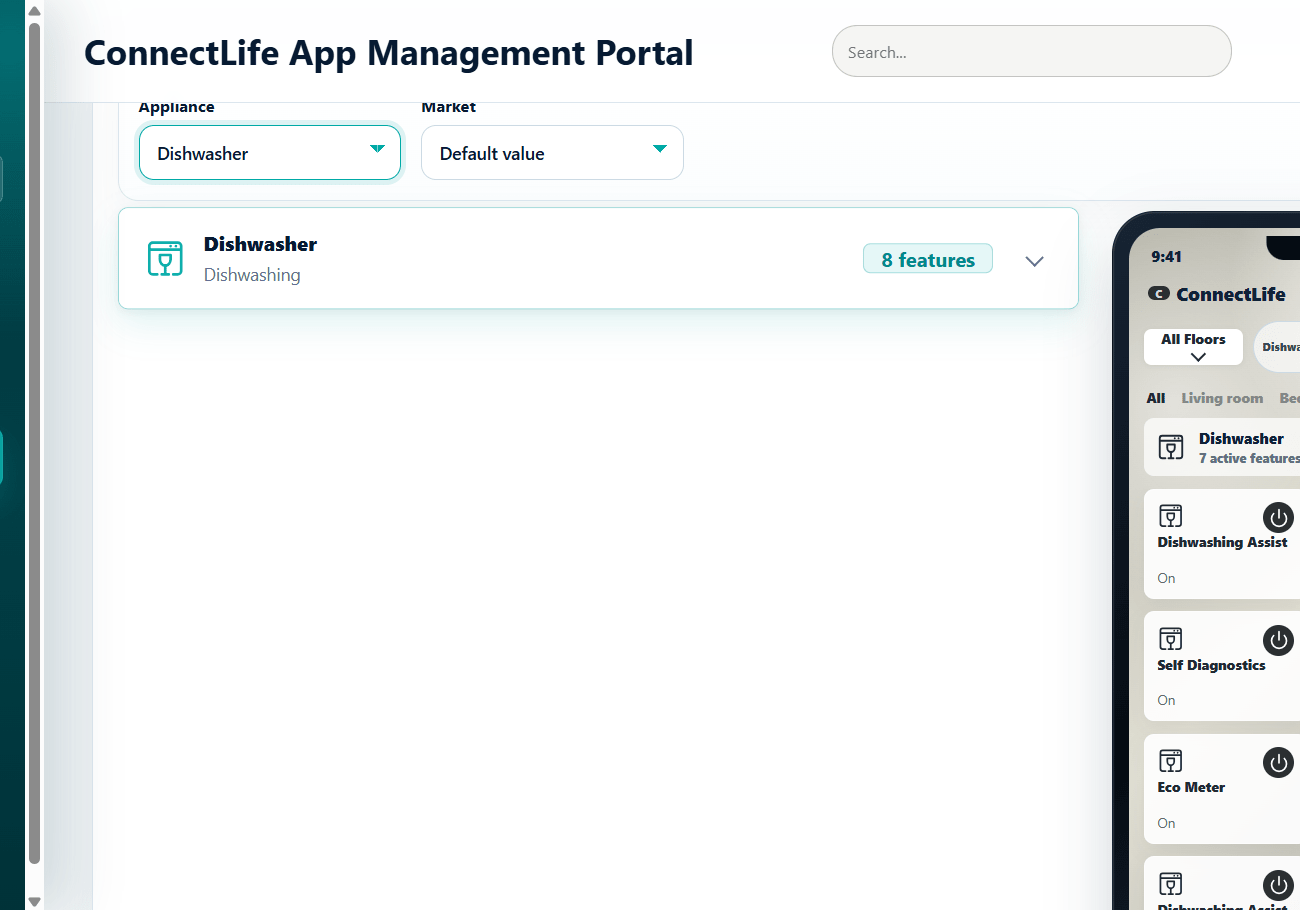Click the Self Diagnostics dishwasher icon
The height and width of the screenshot is (910, 1300).
[1170, 638]
